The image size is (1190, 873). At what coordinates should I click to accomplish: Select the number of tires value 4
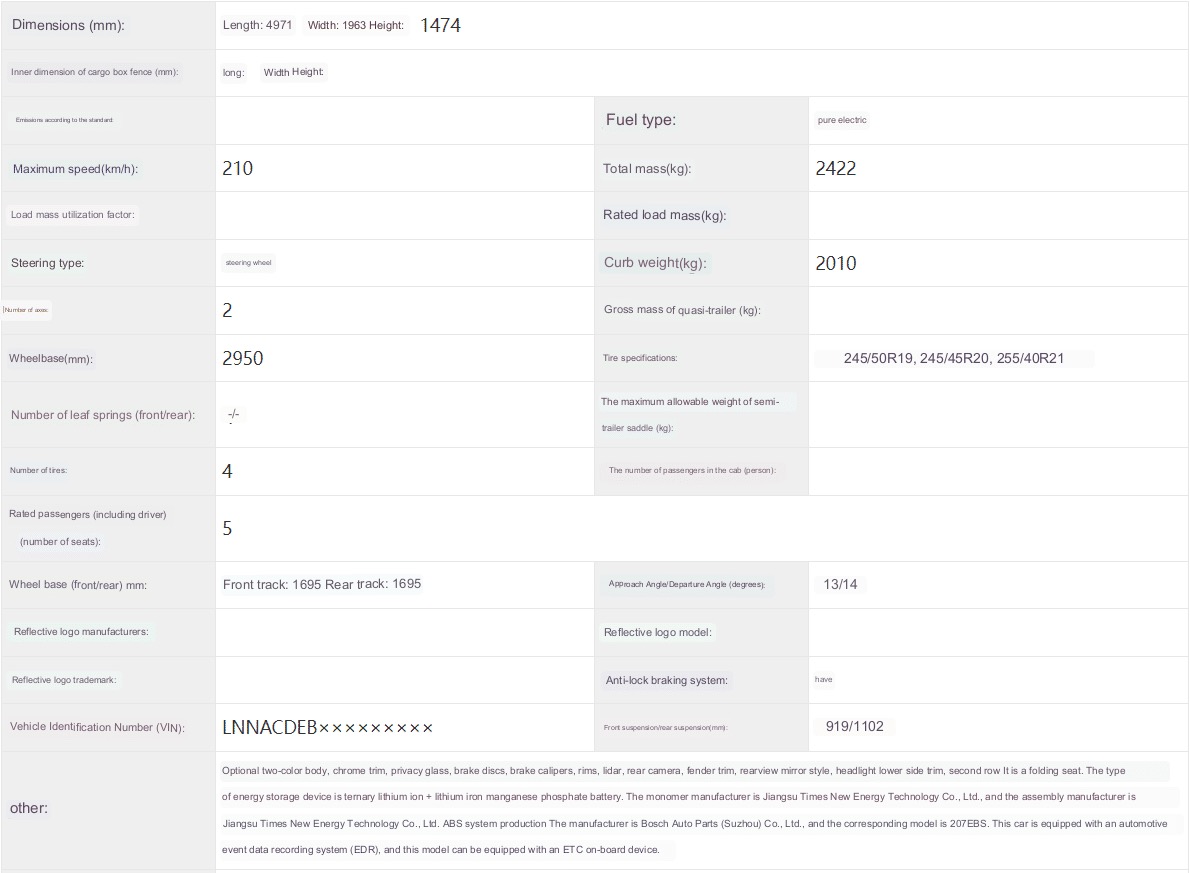228,471
